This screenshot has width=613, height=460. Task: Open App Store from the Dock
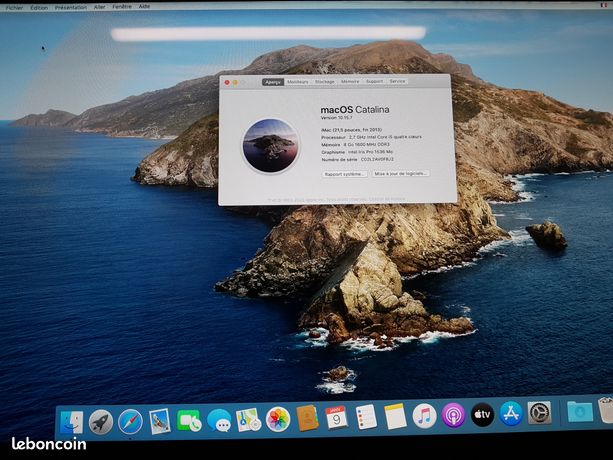[511, 413]
